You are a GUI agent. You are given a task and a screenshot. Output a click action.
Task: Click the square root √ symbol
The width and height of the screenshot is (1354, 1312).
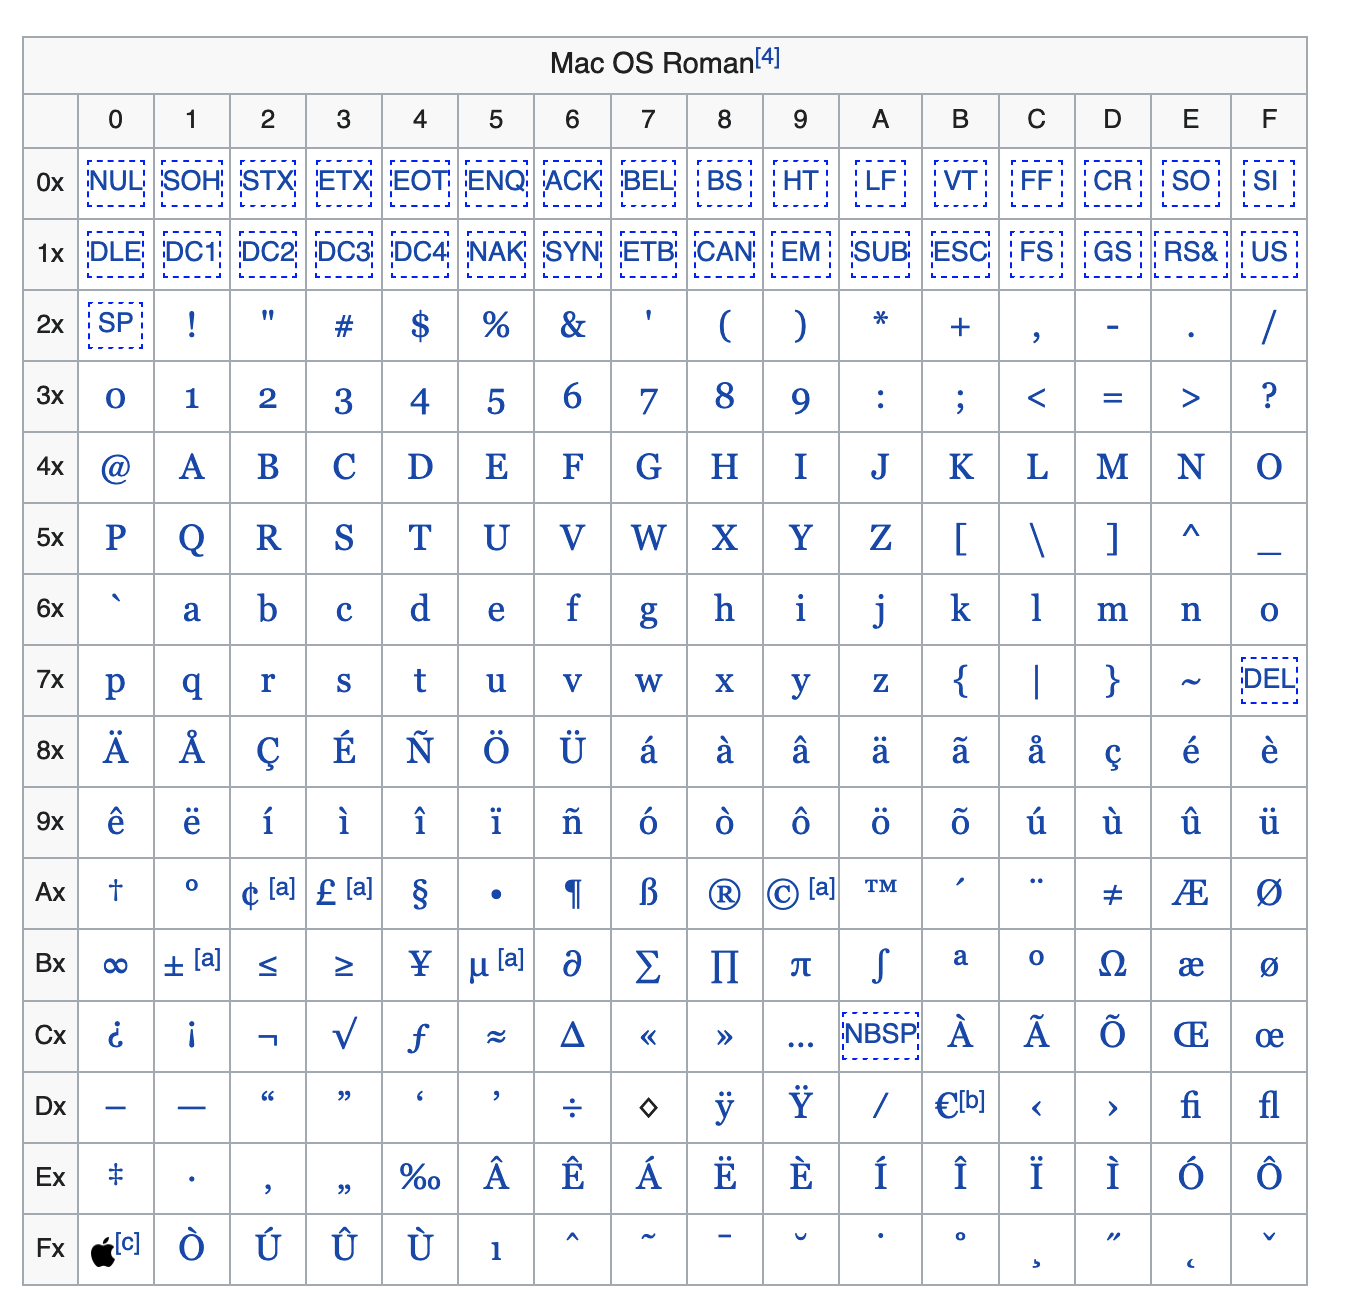(344, 1034)
